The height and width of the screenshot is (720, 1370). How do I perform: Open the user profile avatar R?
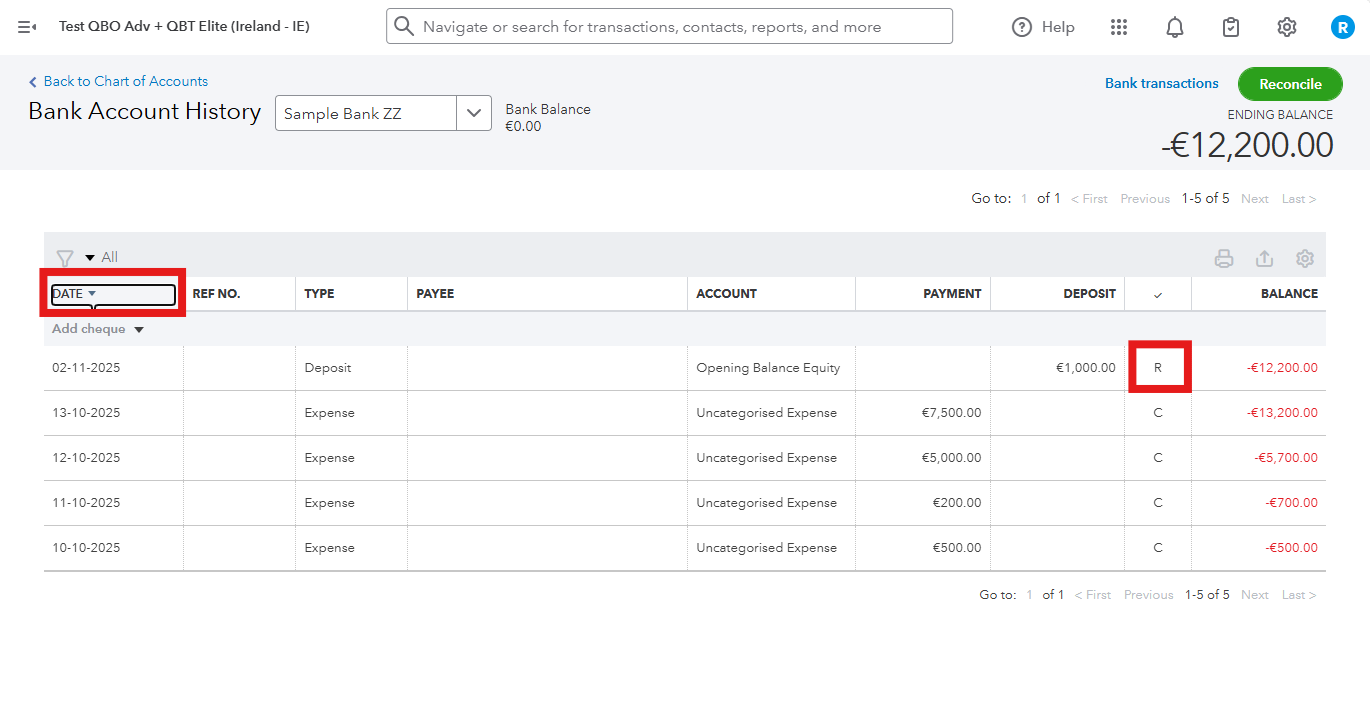1342,27
